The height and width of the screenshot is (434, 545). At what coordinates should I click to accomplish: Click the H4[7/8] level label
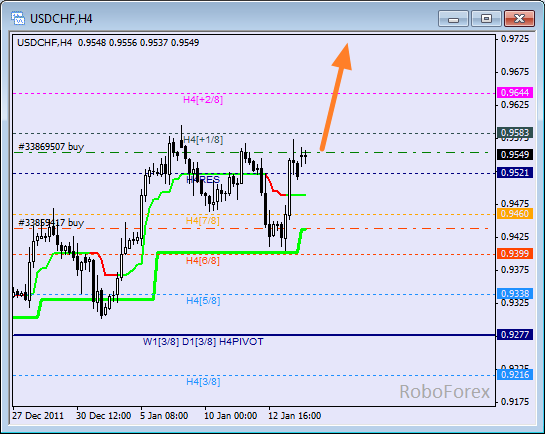[x=203, y=221]
